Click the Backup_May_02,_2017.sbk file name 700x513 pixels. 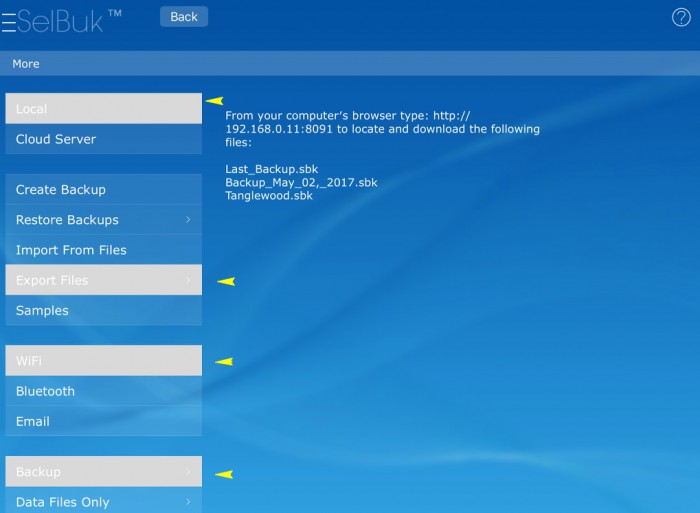(301, 182)
